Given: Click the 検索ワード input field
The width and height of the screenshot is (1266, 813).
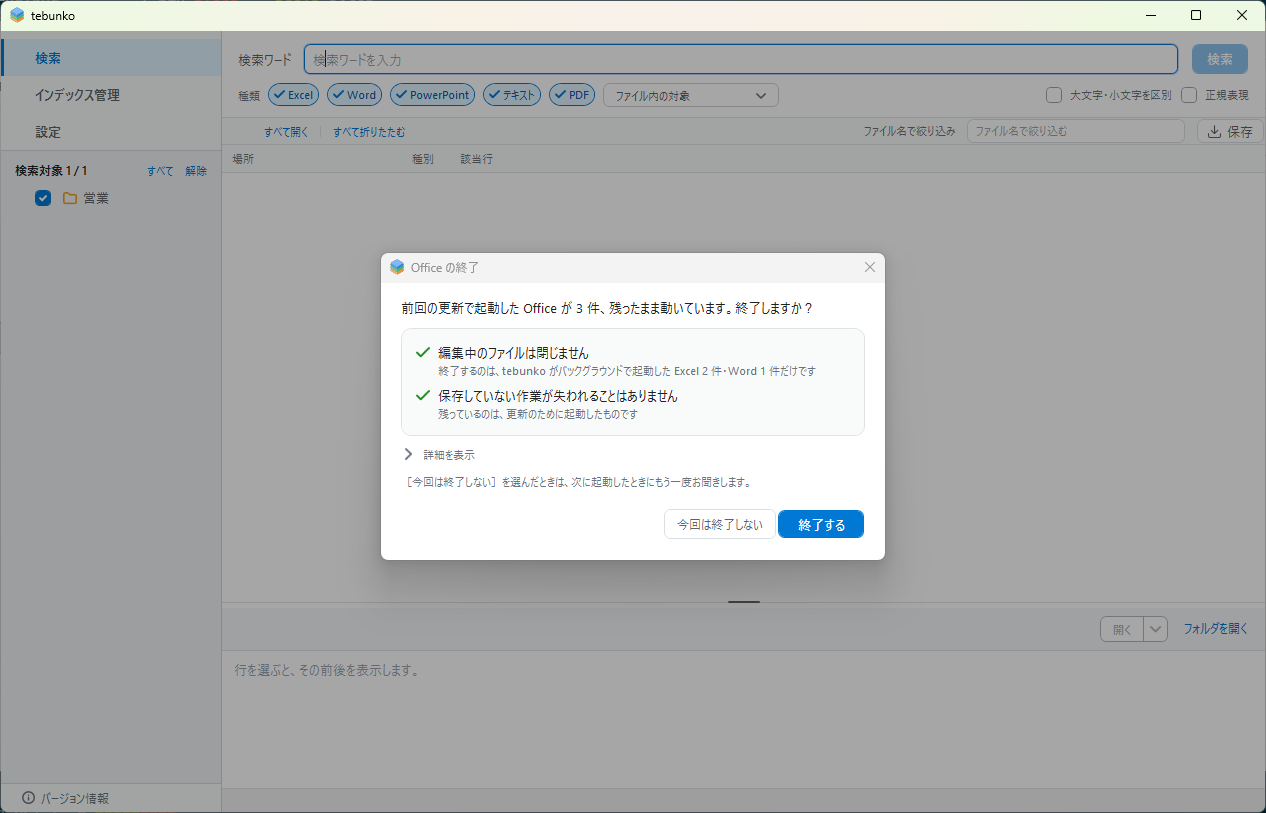Looking at the screenshot, I should [x=741, y=60].
